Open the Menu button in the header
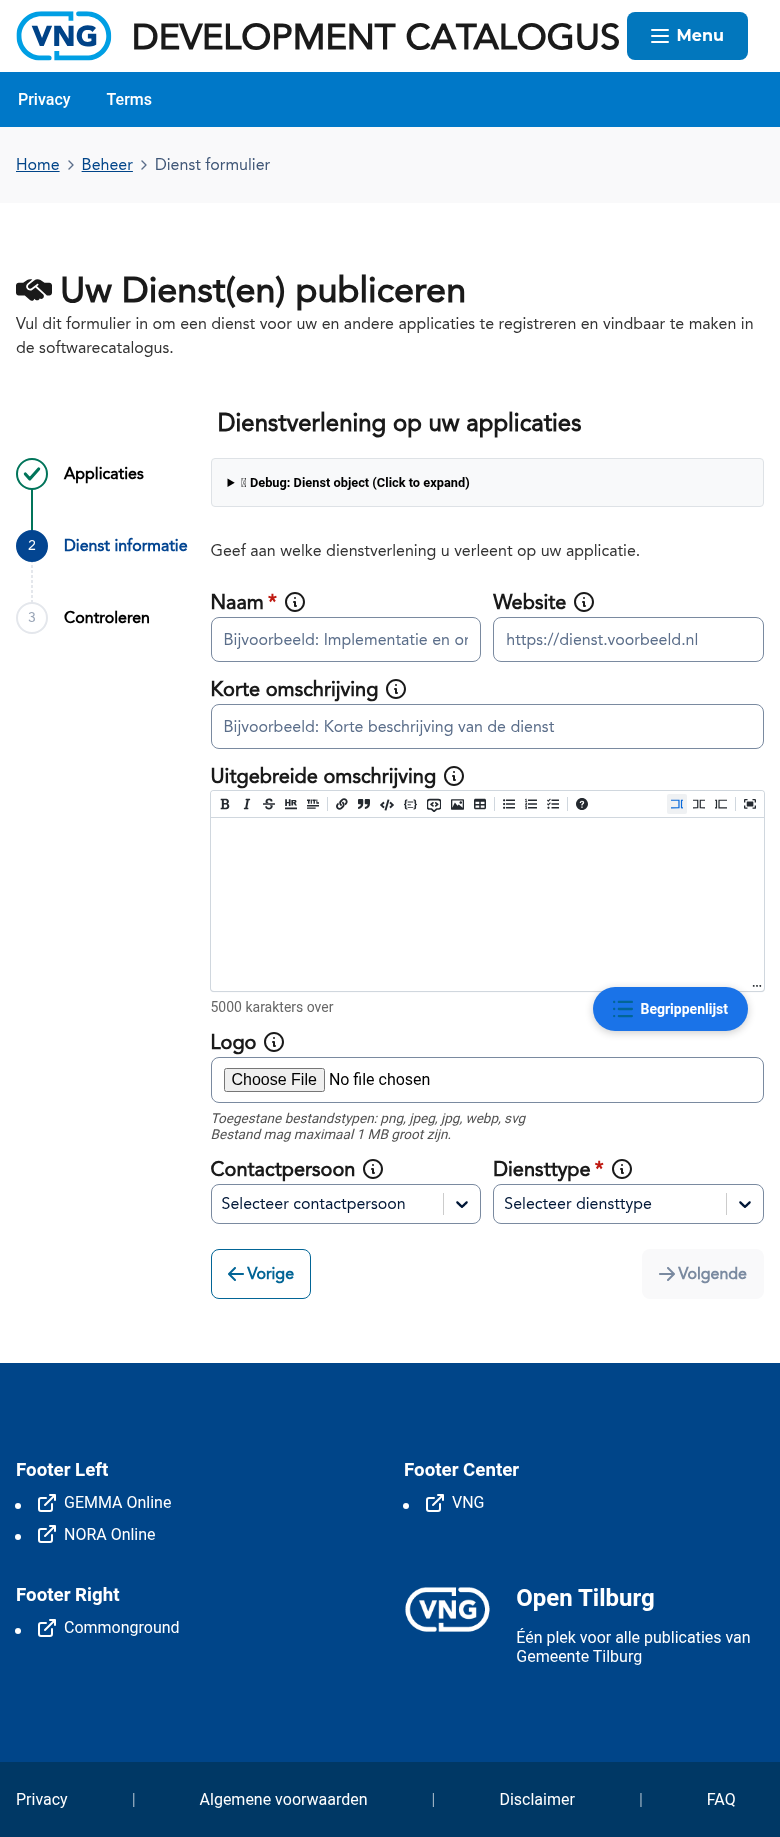The height and width of the screenshot is (1837, 780). pyautogui.click(x=687, y=35)
